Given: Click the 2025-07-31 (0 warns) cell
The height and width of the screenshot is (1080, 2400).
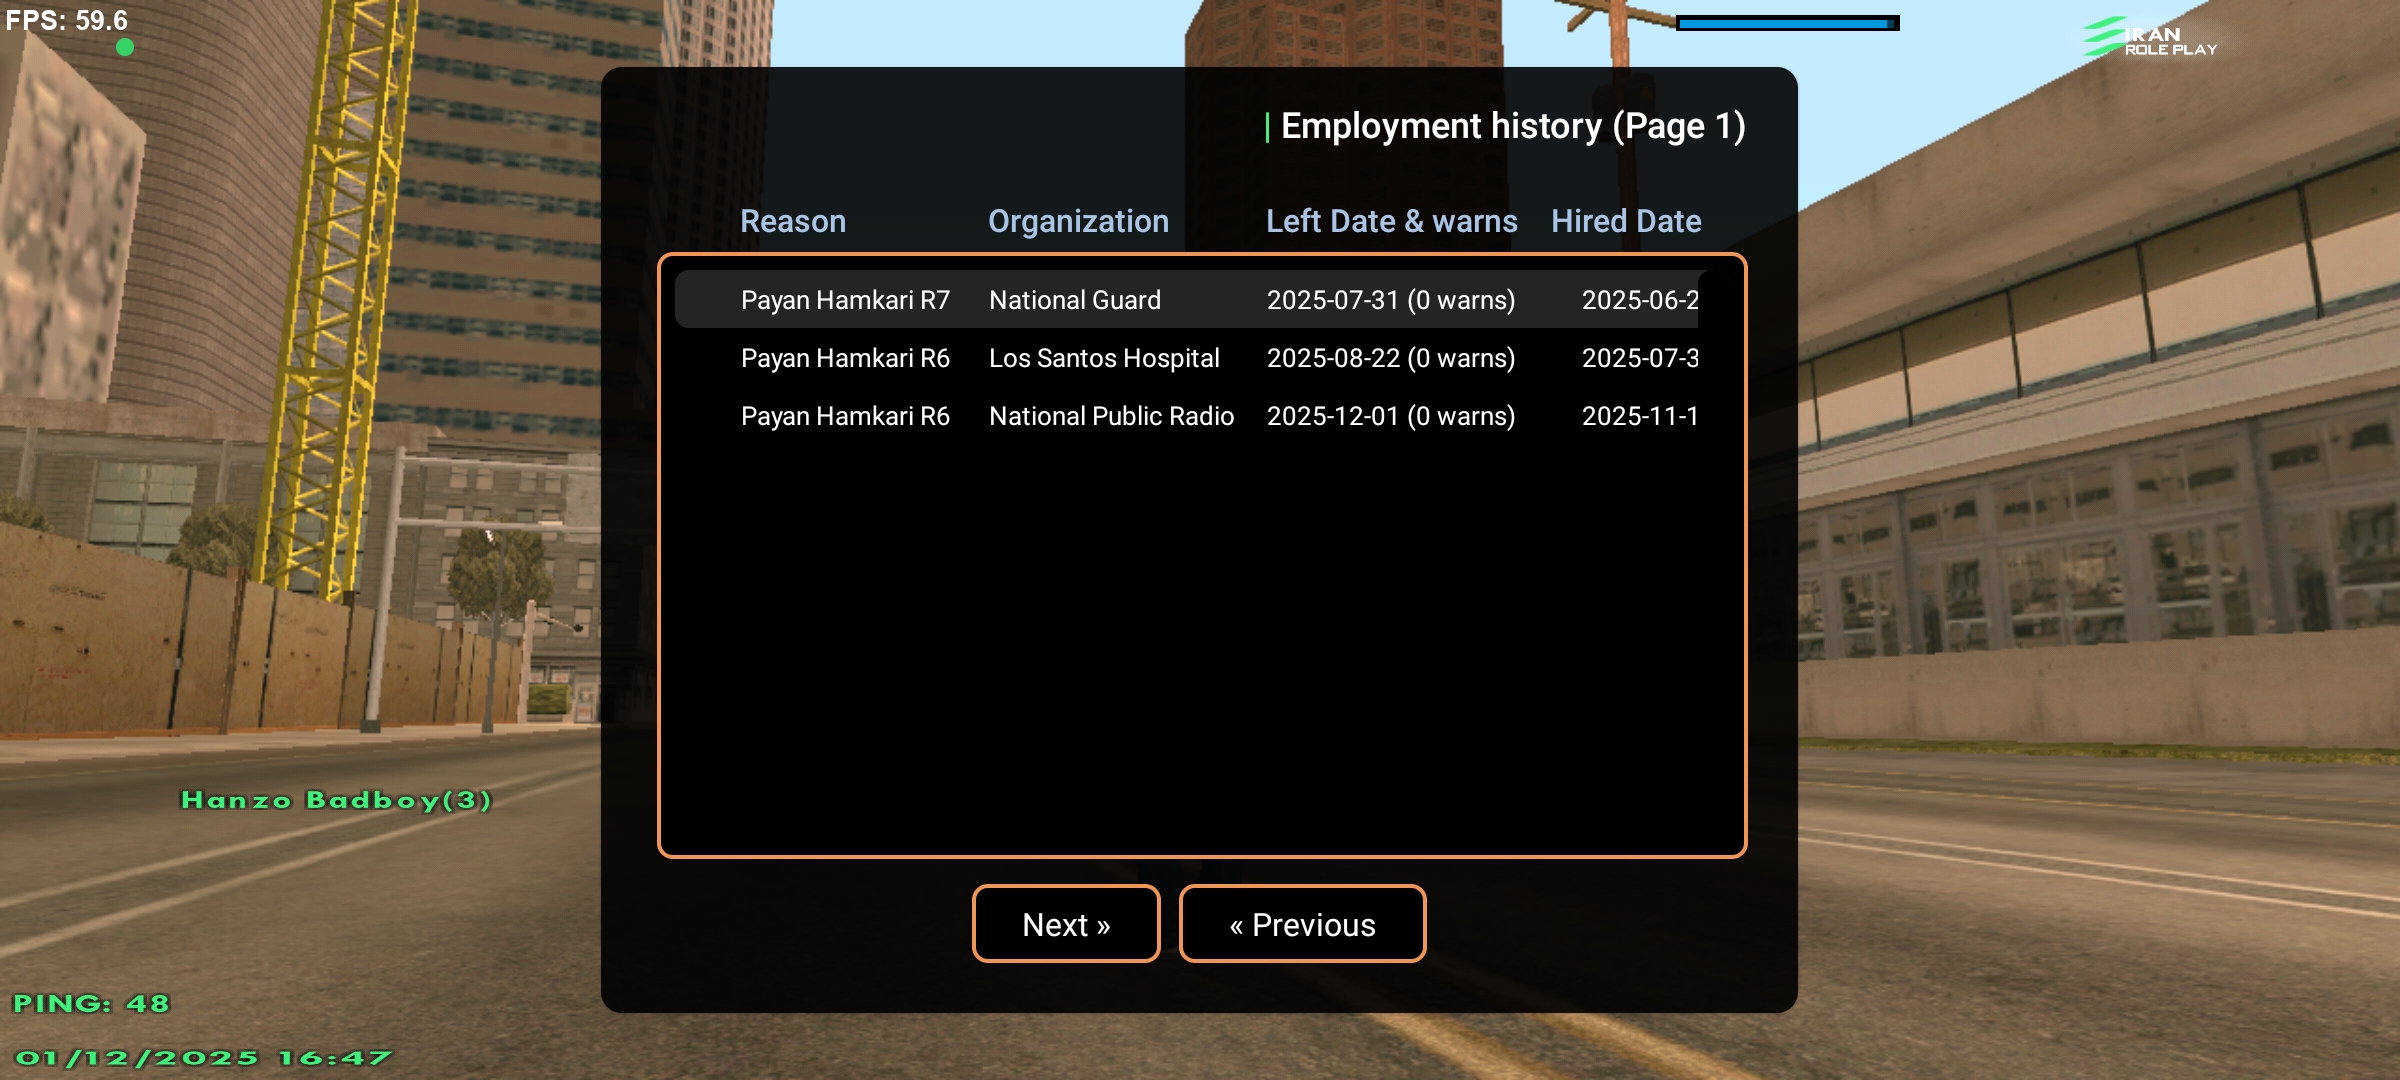Looking at the screenshot, I should click(1390, 300).
